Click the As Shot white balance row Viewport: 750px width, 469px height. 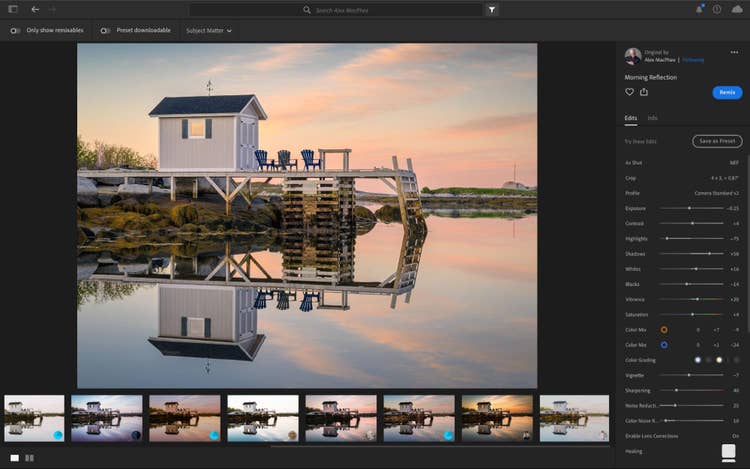[x=682, y=163]
